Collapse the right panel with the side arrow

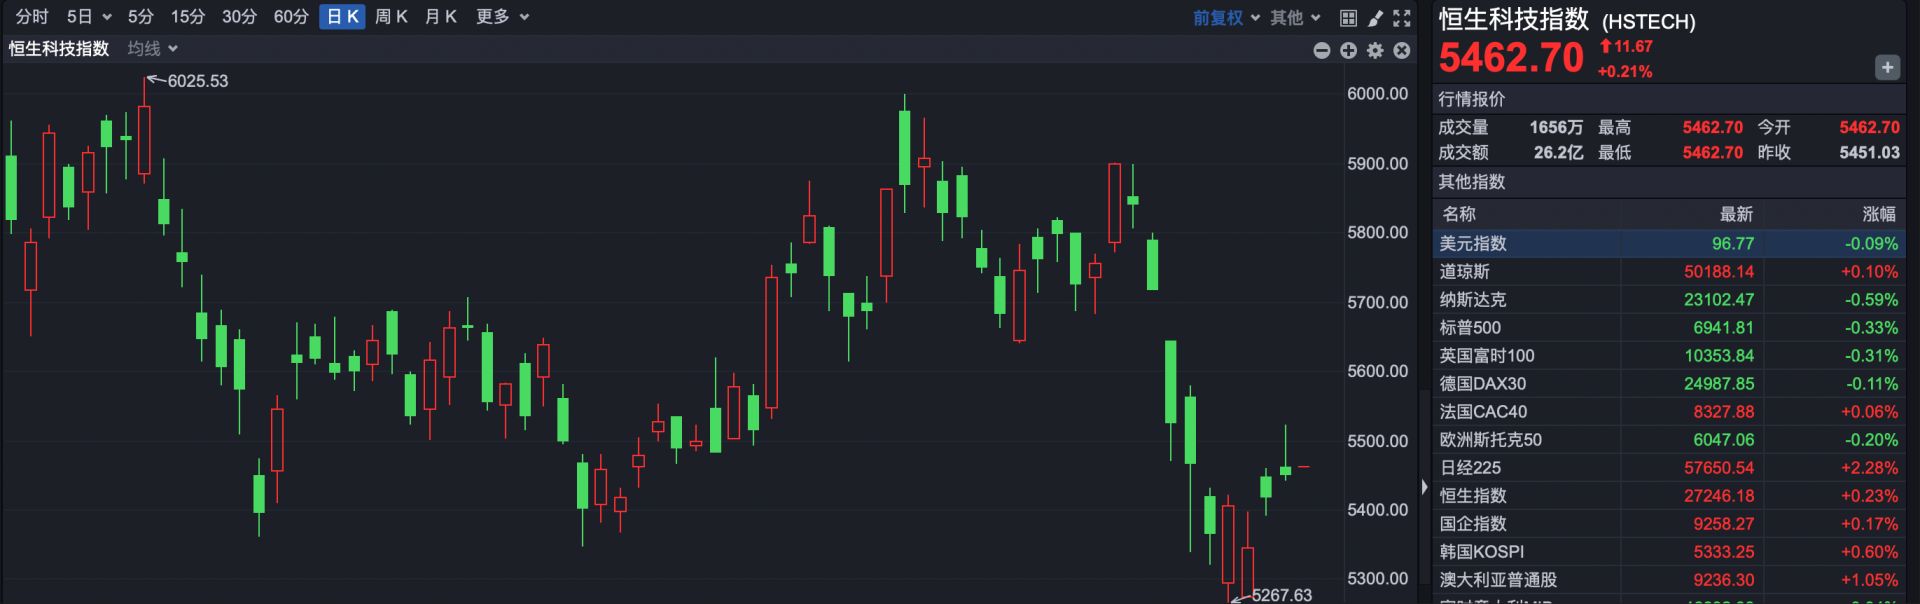tap(1424, 485)
